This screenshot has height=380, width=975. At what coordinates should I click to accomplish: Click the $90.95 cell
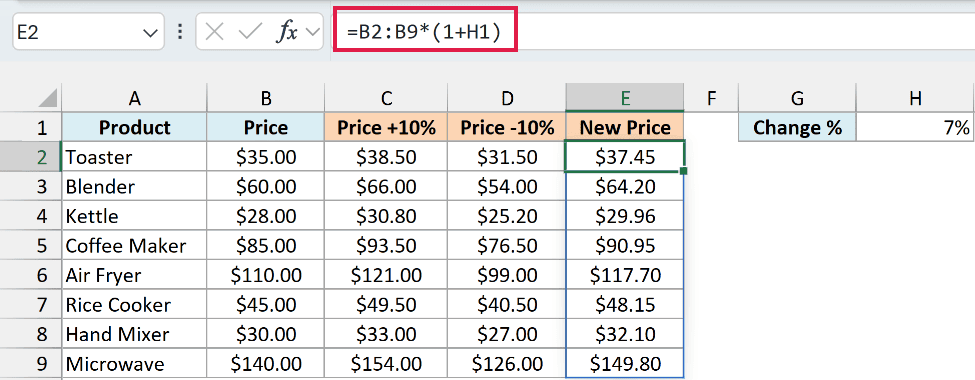click(x=625, y=246)
